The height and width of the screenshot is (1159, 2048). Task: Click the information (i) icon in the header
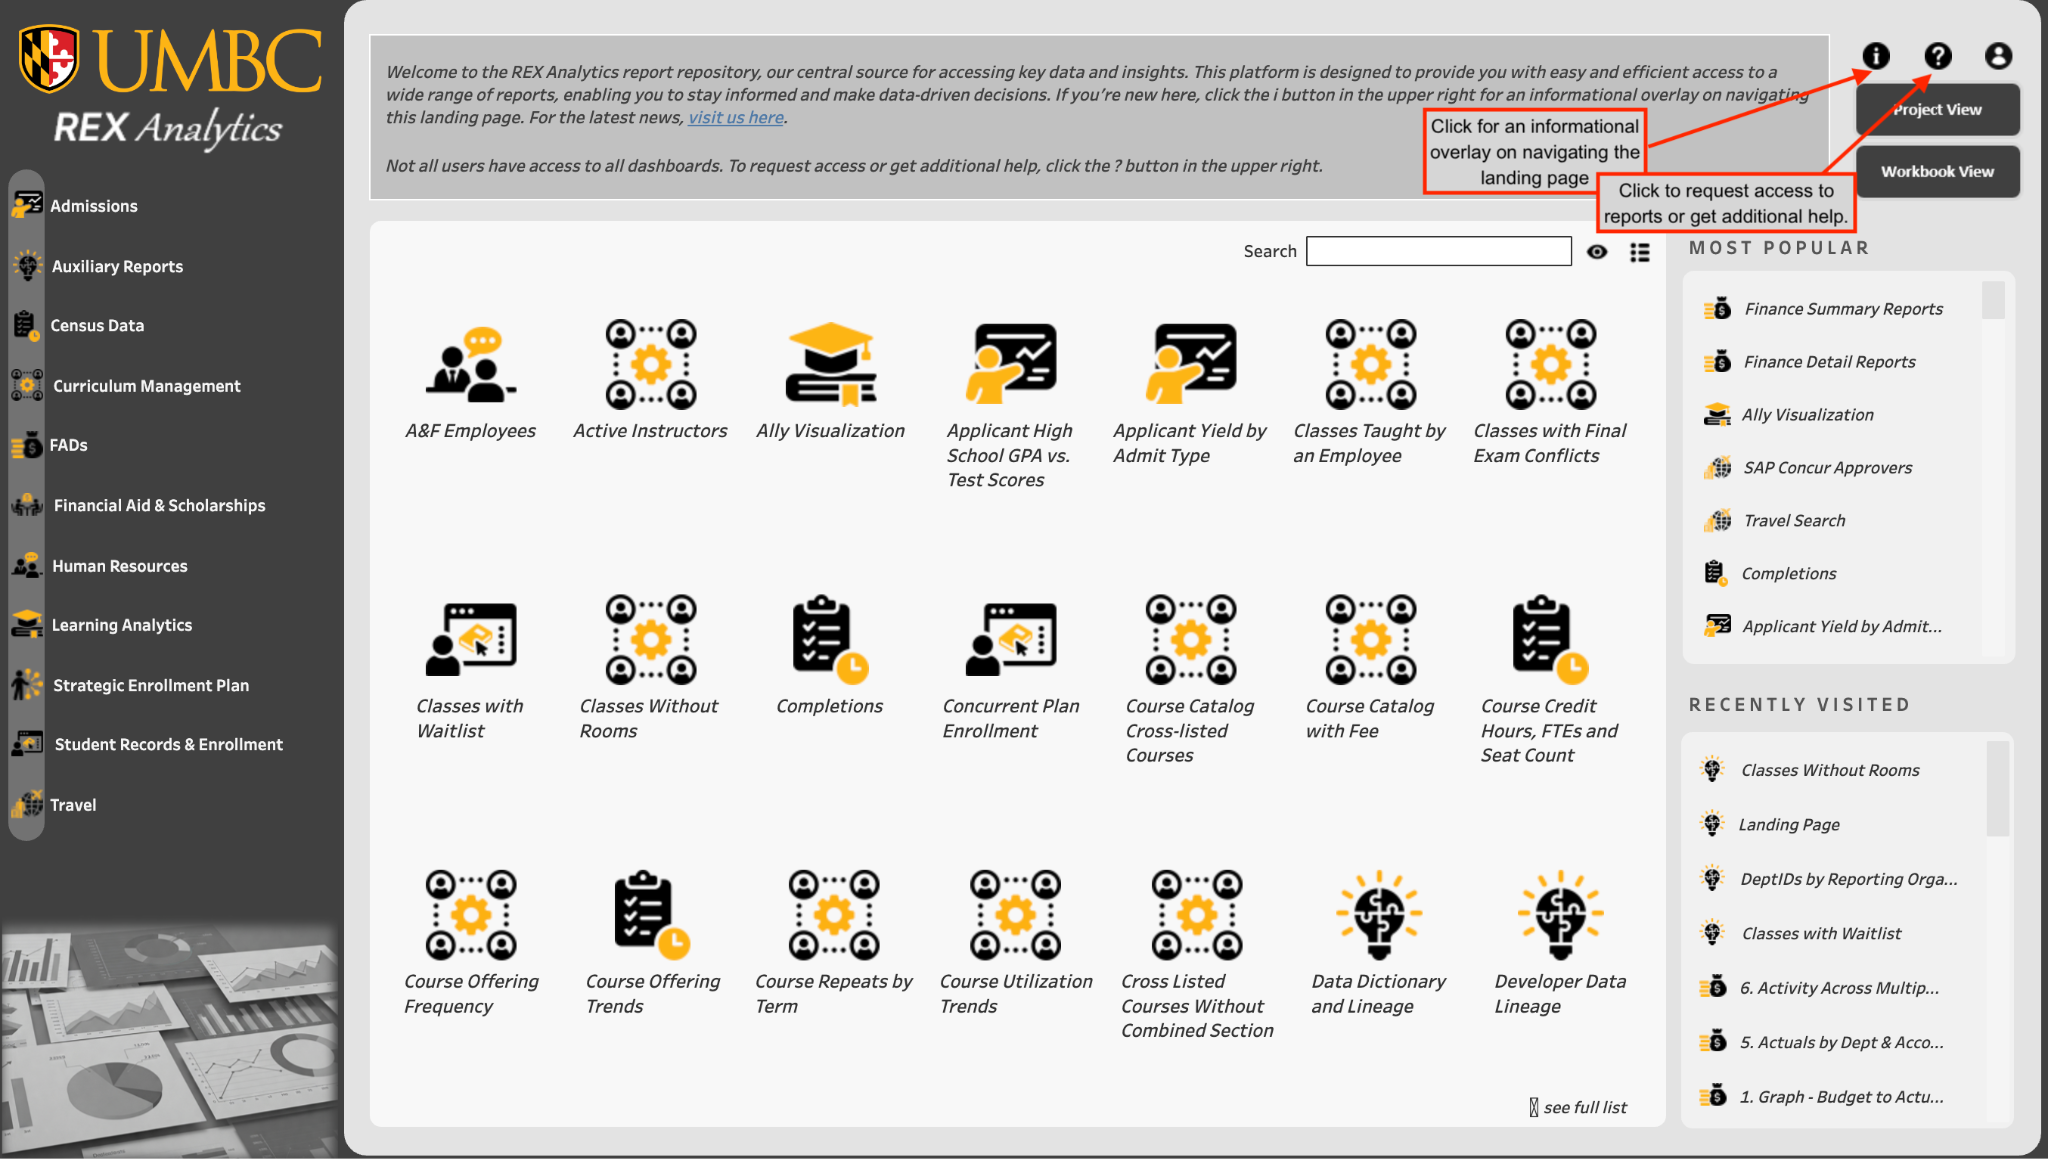1876,56
